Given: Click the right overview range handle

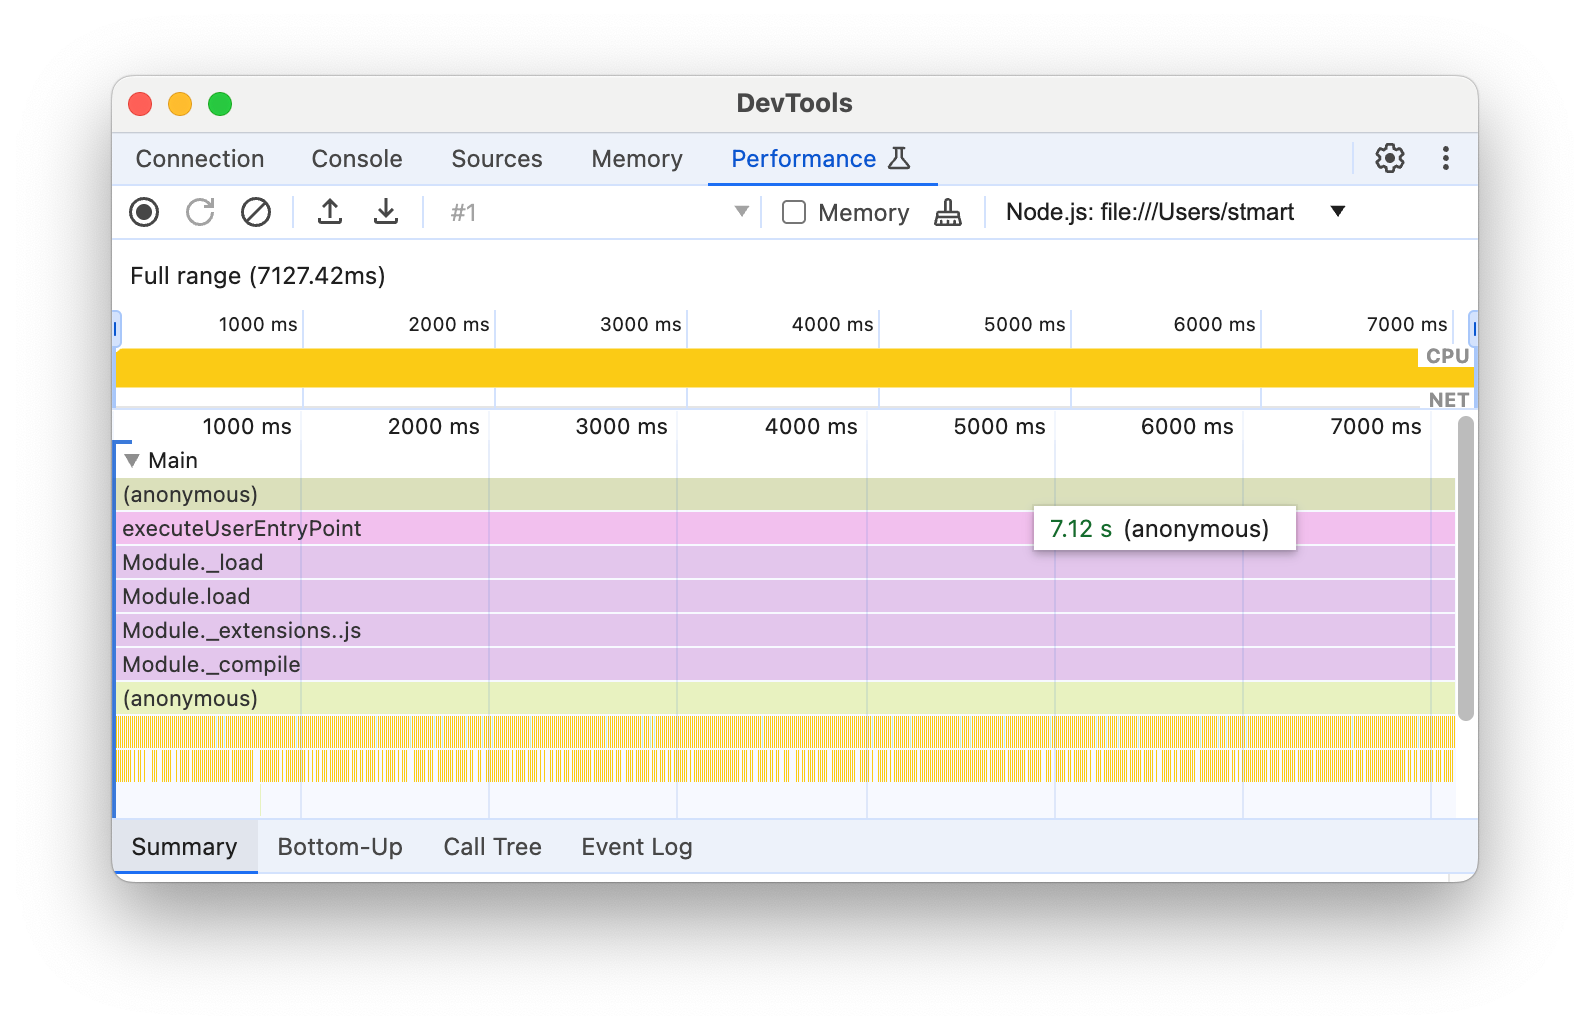Looking at the screenshot, I should click(x=1473, y=328).
